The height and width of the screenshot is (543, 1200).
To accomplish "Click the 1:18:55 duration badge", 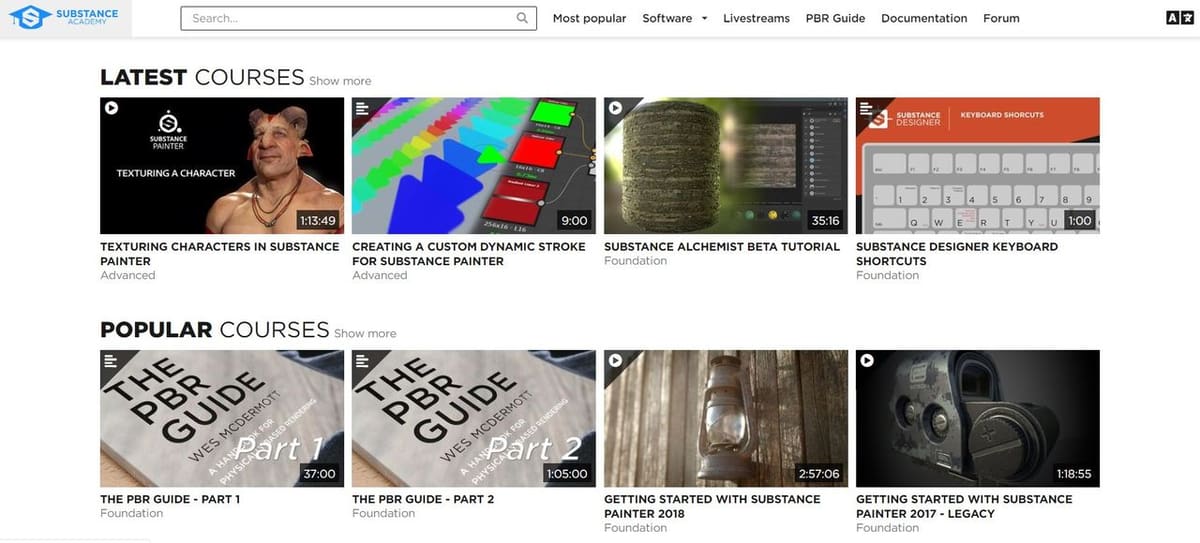I will pos(1074,474).
